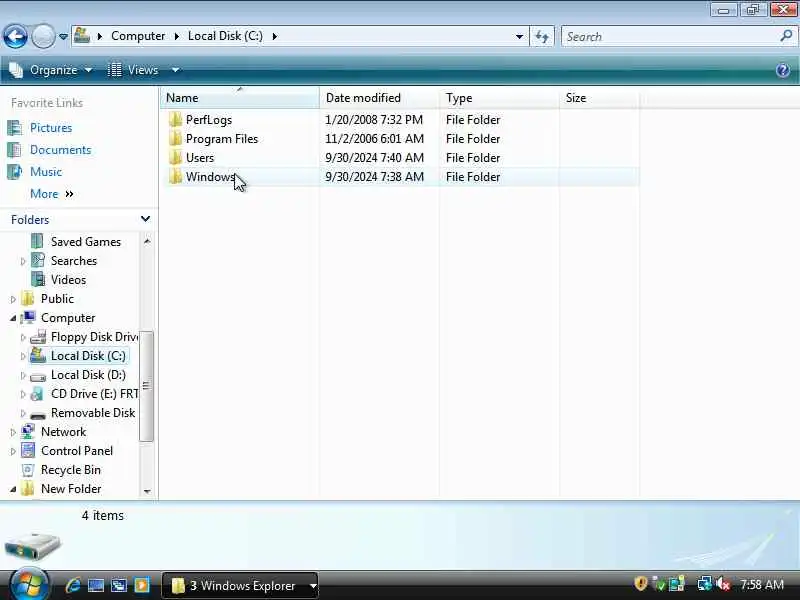Select the Program Files folder icon

click(x=175, y=139)
